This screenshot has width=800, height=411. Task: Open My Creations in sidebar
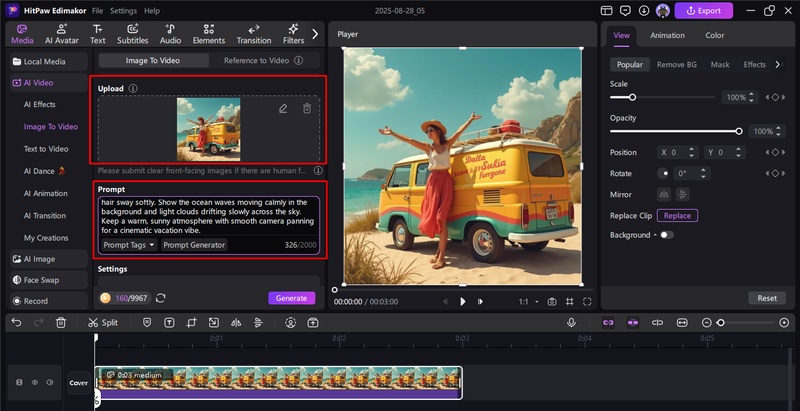coord(46,238)
